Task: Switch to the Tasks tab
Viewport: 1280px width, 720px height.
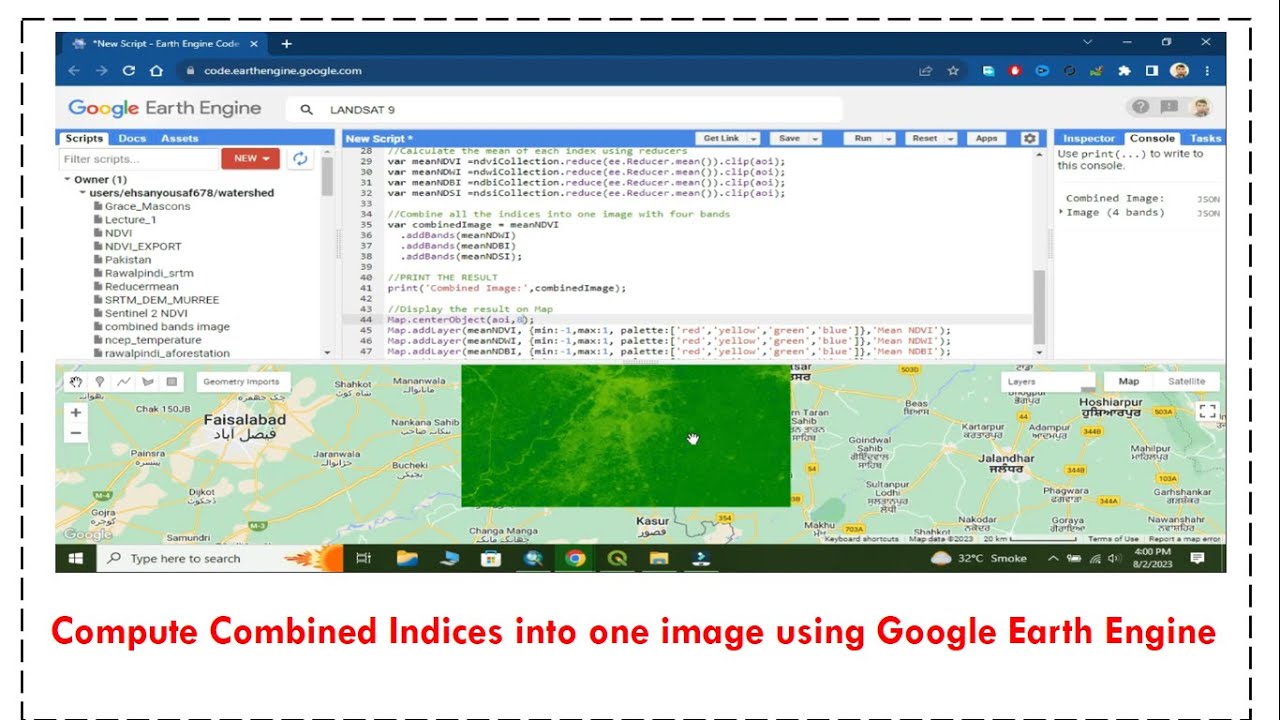Action: (x=1206, y=138)
